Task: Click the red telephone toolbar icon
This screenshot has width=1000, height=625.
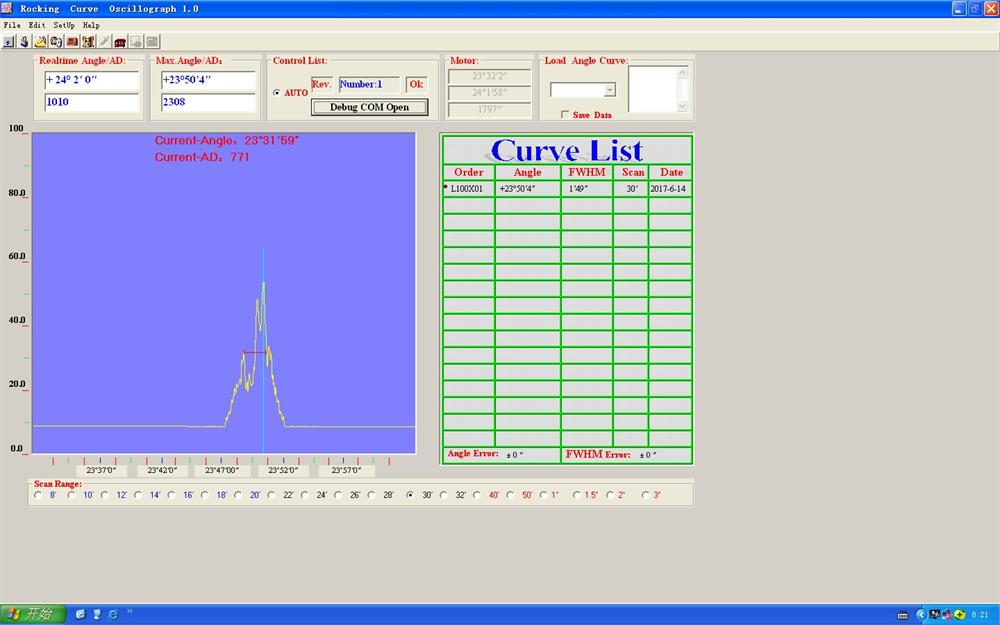Action: [x=120, y=41]
